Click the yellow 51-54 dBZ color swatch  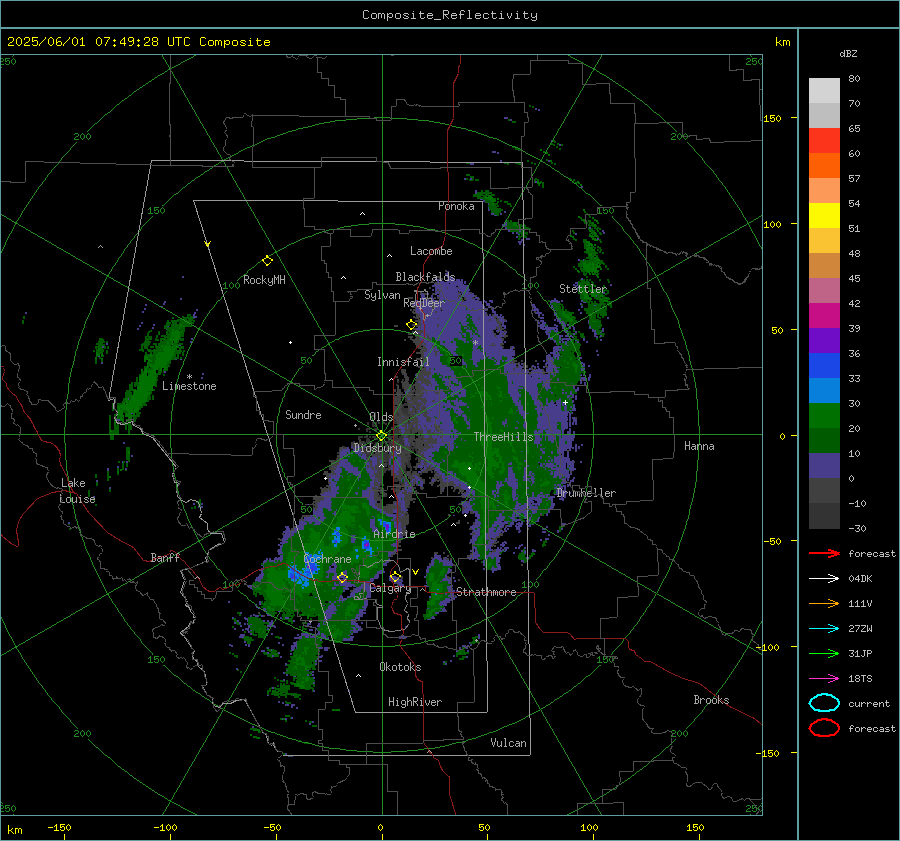coord(824,216)
